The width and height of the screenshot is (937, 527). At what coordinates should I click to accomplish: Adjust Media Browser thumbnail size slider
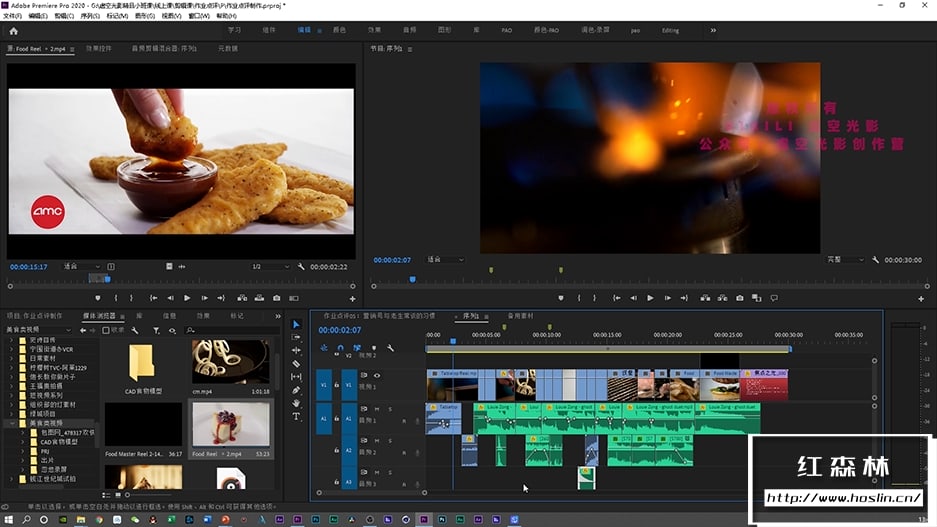coord(127,495)
